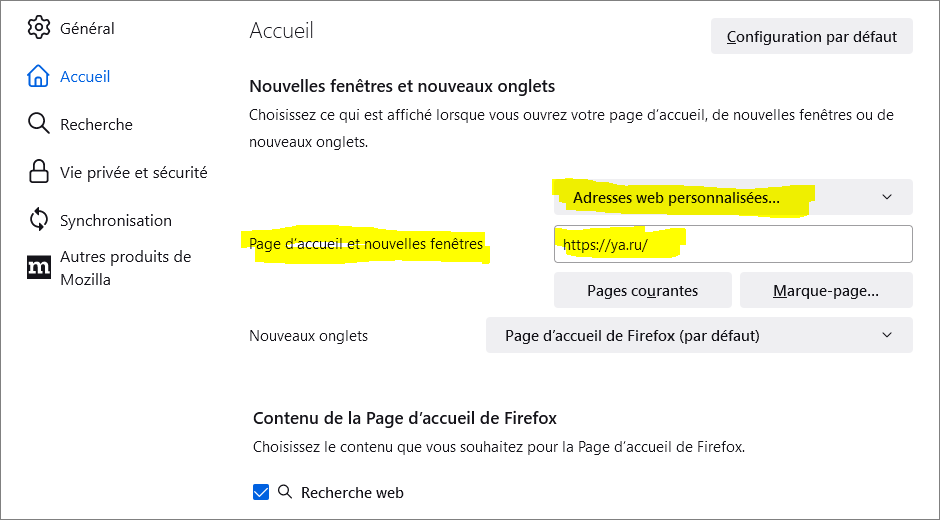The width and height of the screenshot is (940, 520).
Task: Click the magnifier icon beside Recherche web
Action: point(285,492)
